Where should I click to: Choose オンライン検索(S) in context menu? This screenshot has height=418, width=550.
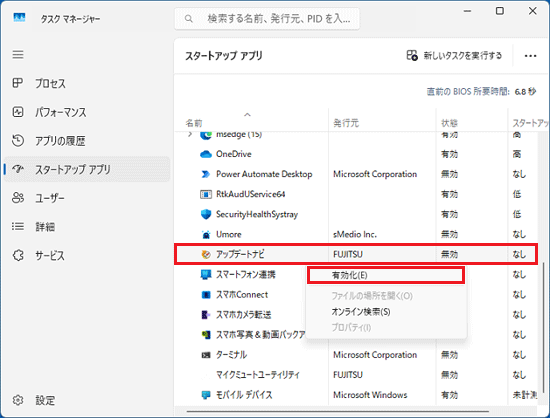coord(361,311)
